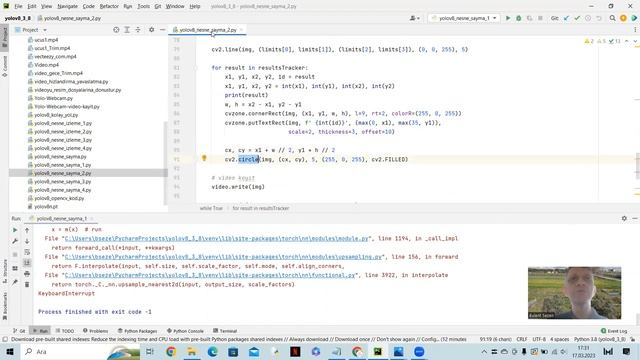Click the Windows Start button

pyautogui.click(x=10, y=352)
